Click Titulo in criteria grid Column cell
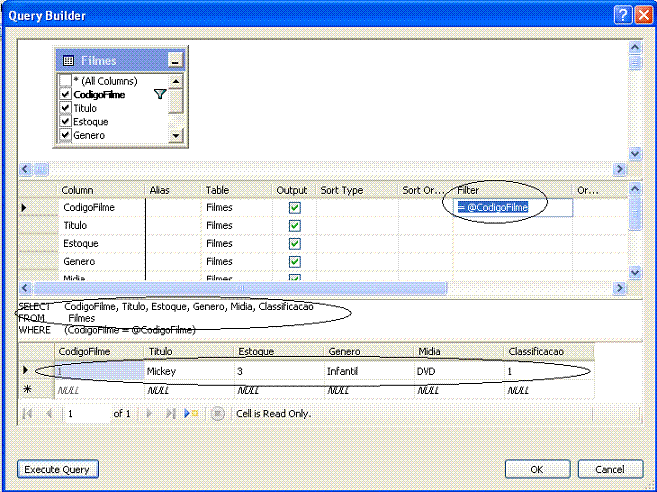The image size is (657, 492). coord(102,225)
